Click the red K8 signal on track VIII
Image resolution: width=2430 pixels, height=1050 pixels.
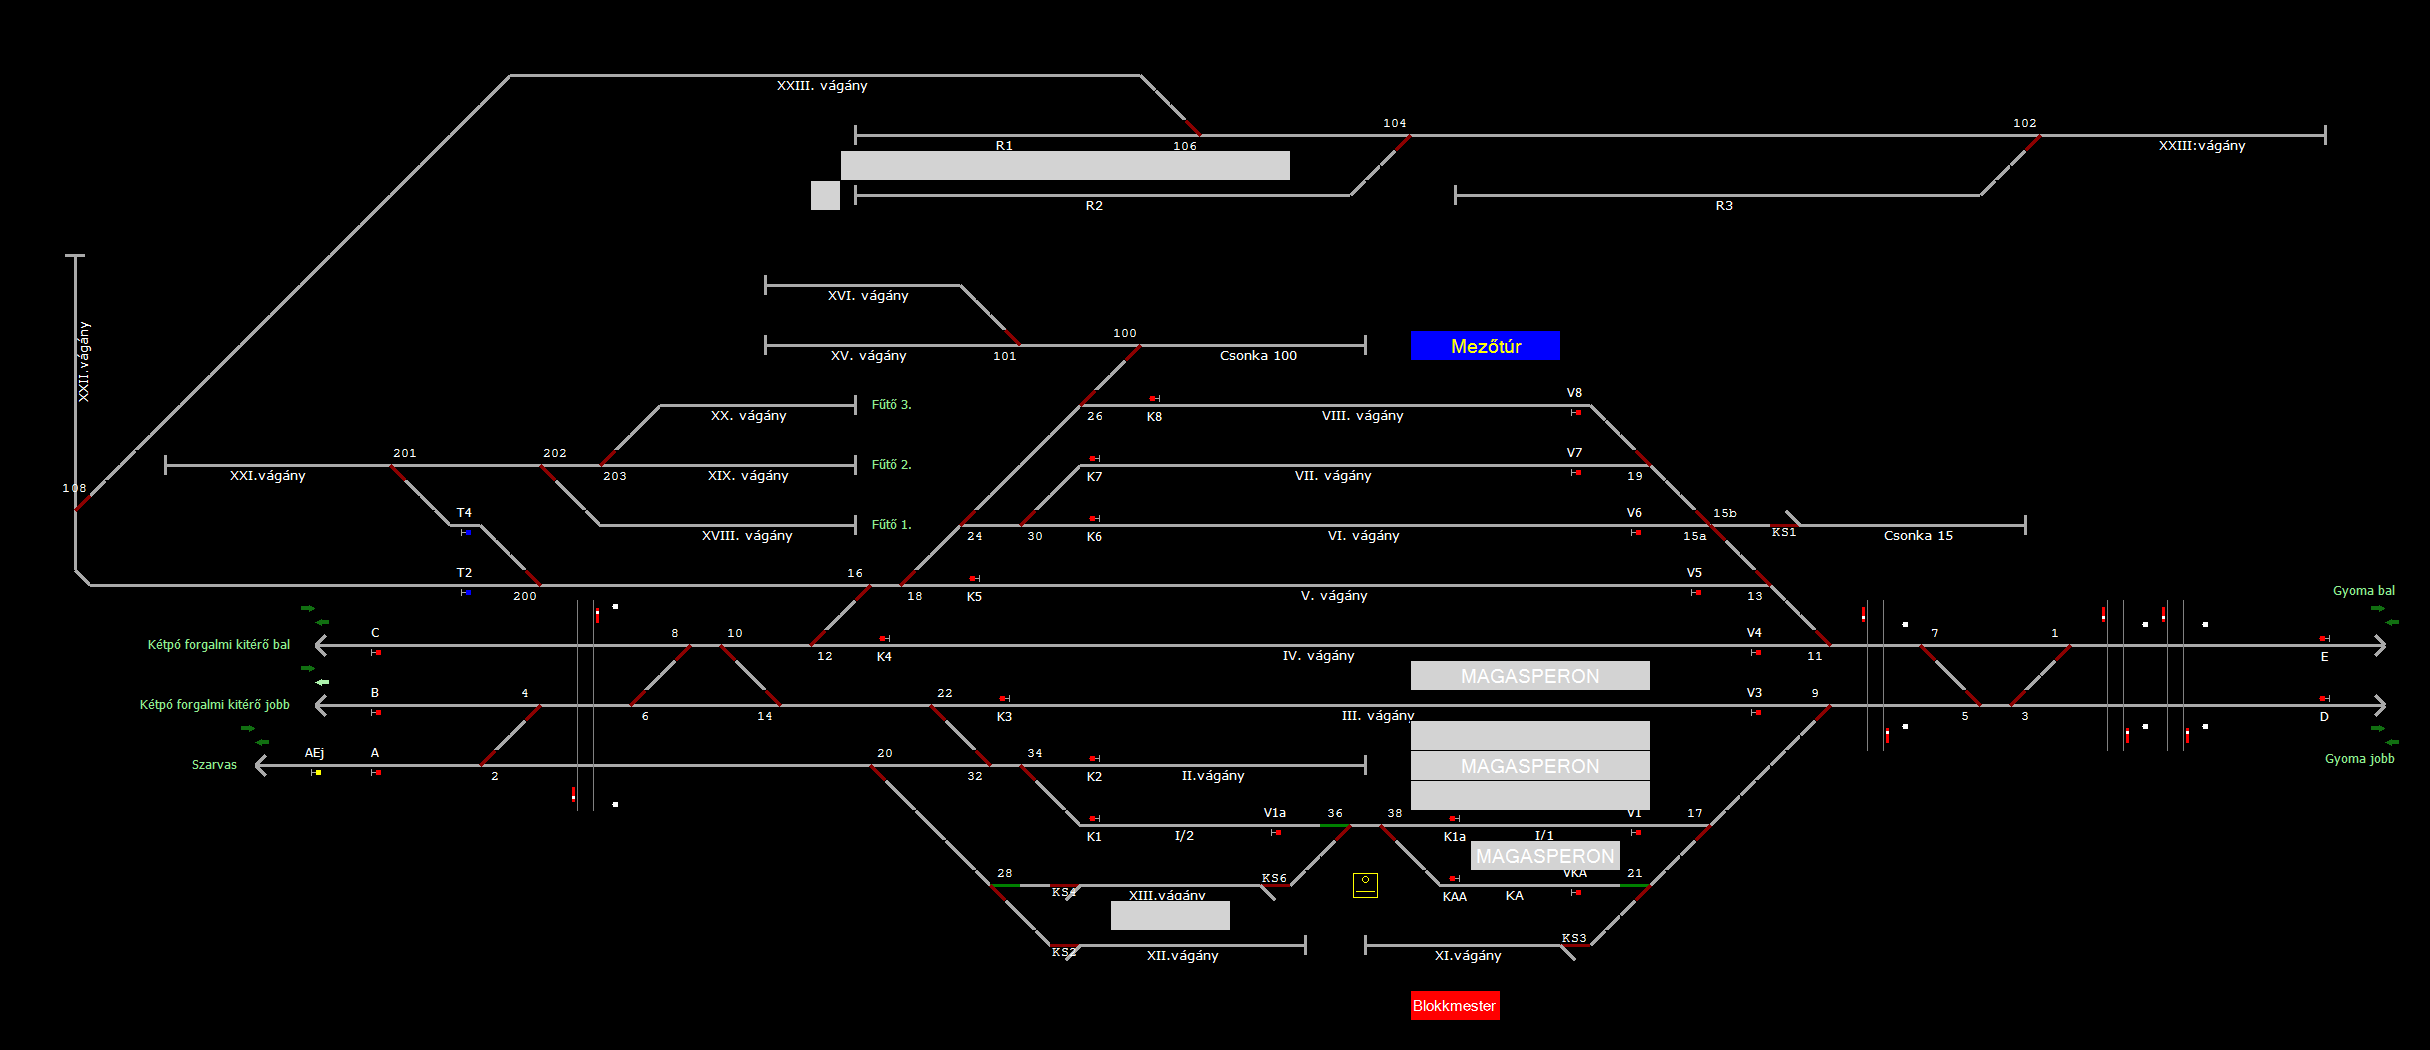pyautogui.click(x=1153, y=398)
